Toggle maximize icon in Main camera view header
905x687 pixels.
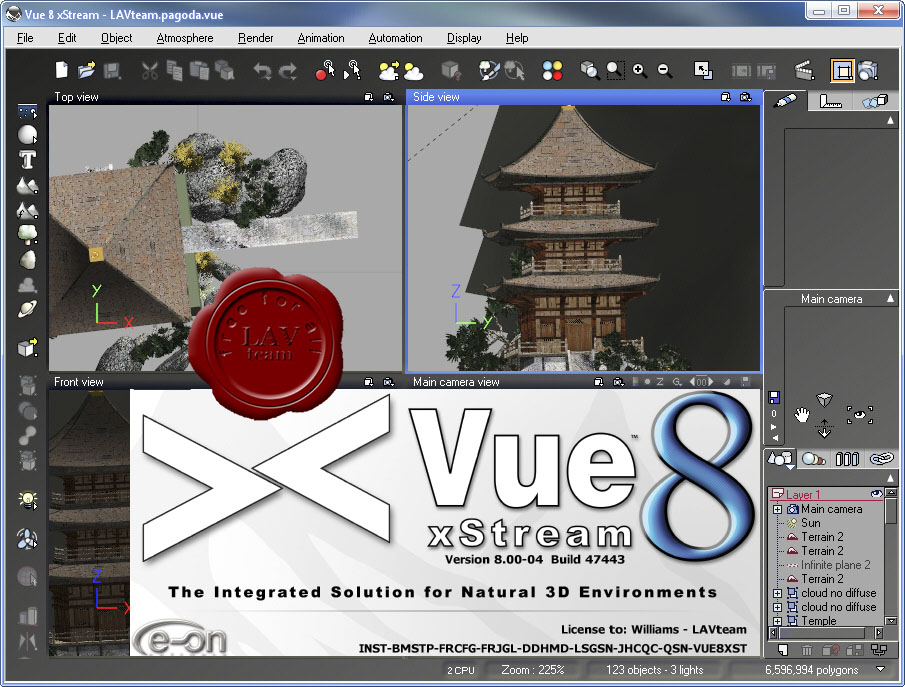599,382
